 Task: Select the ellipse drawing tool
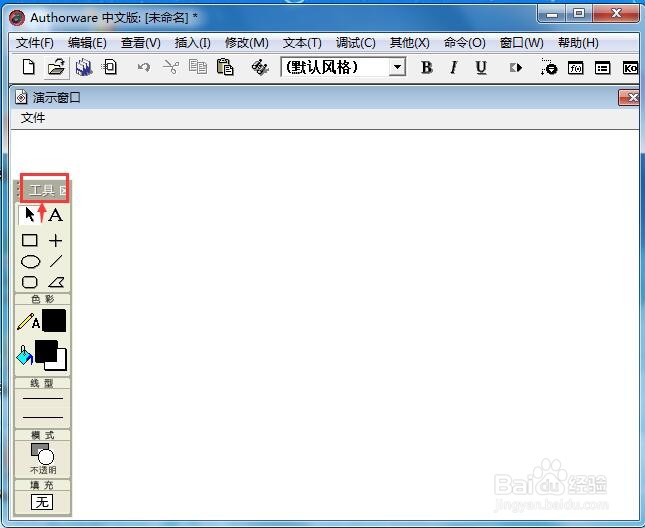click(30, 262)
